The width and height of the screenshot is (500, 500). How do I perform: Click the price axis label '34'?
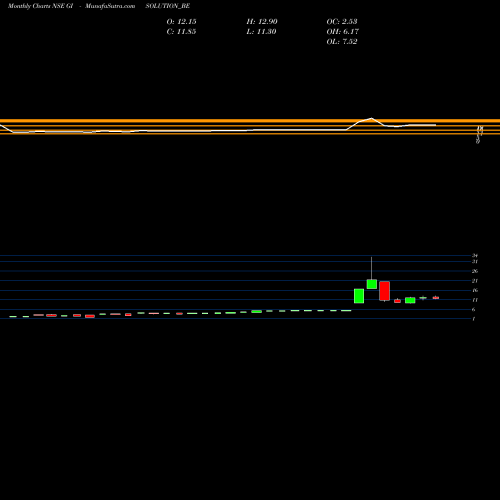(475, 256)
